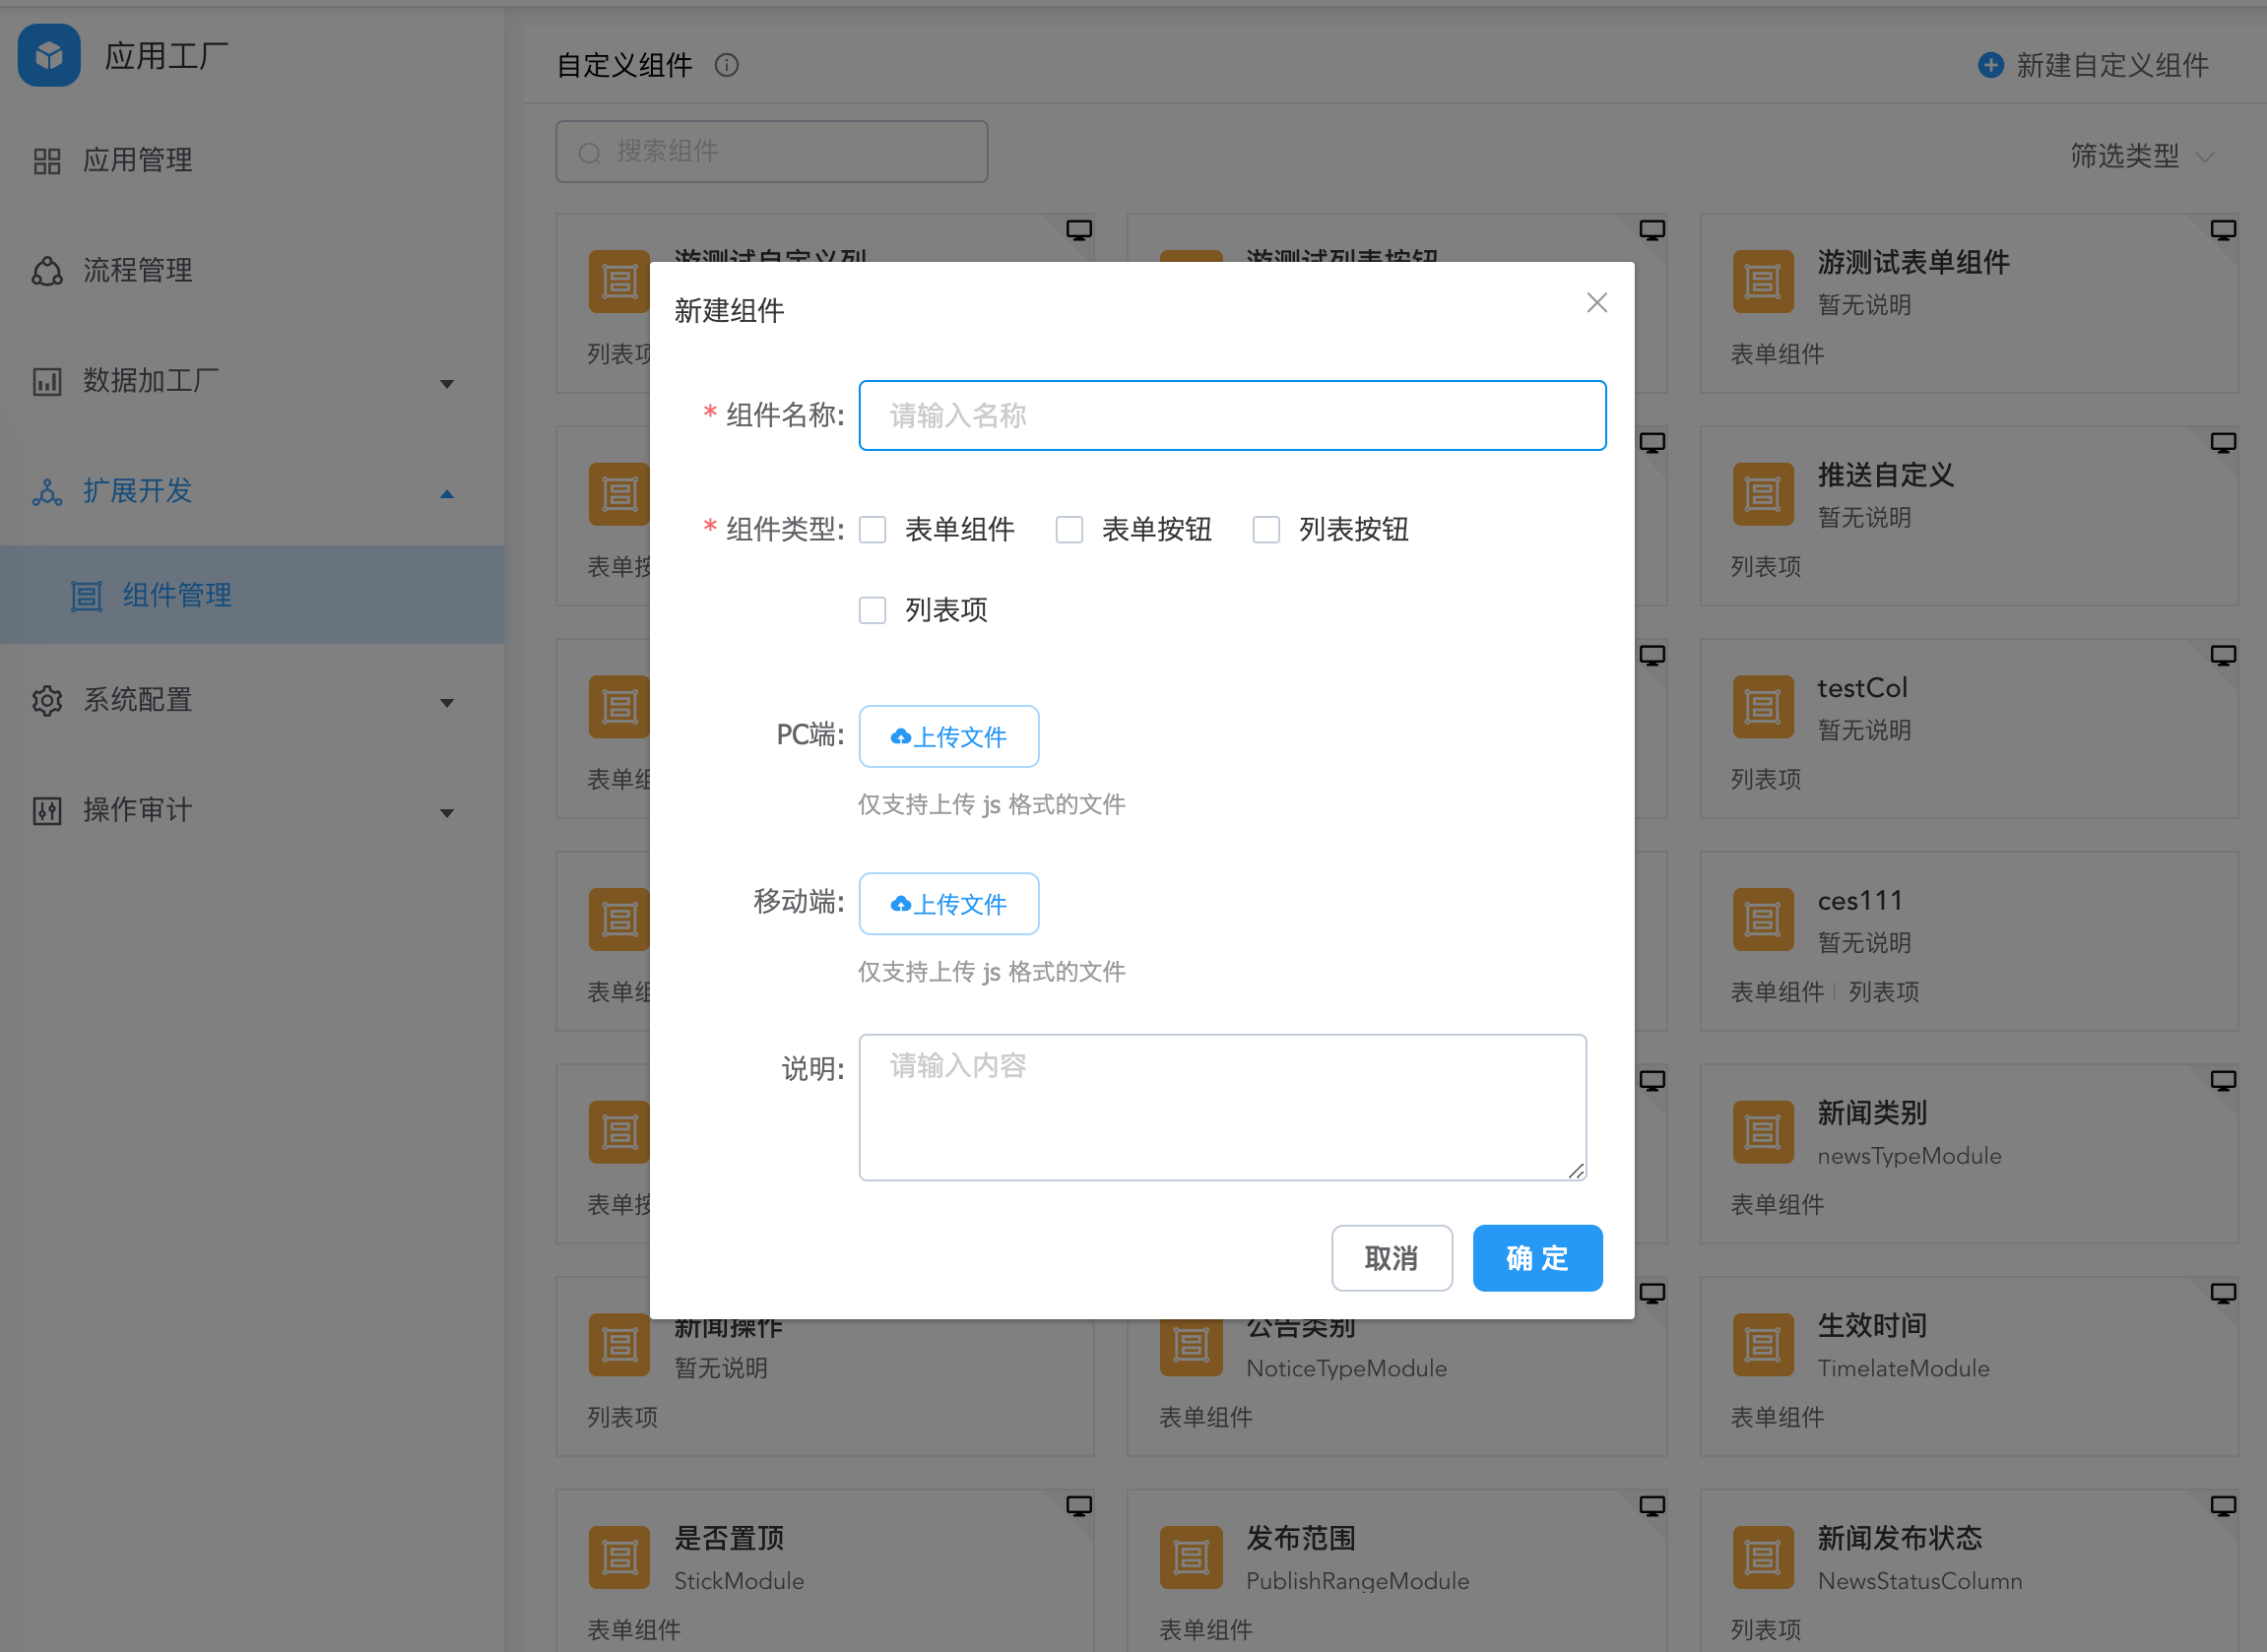Check the 表单组件 checkbox
The width and height of the screenshot is (2267, 1652).
click(x=873, y=529)
